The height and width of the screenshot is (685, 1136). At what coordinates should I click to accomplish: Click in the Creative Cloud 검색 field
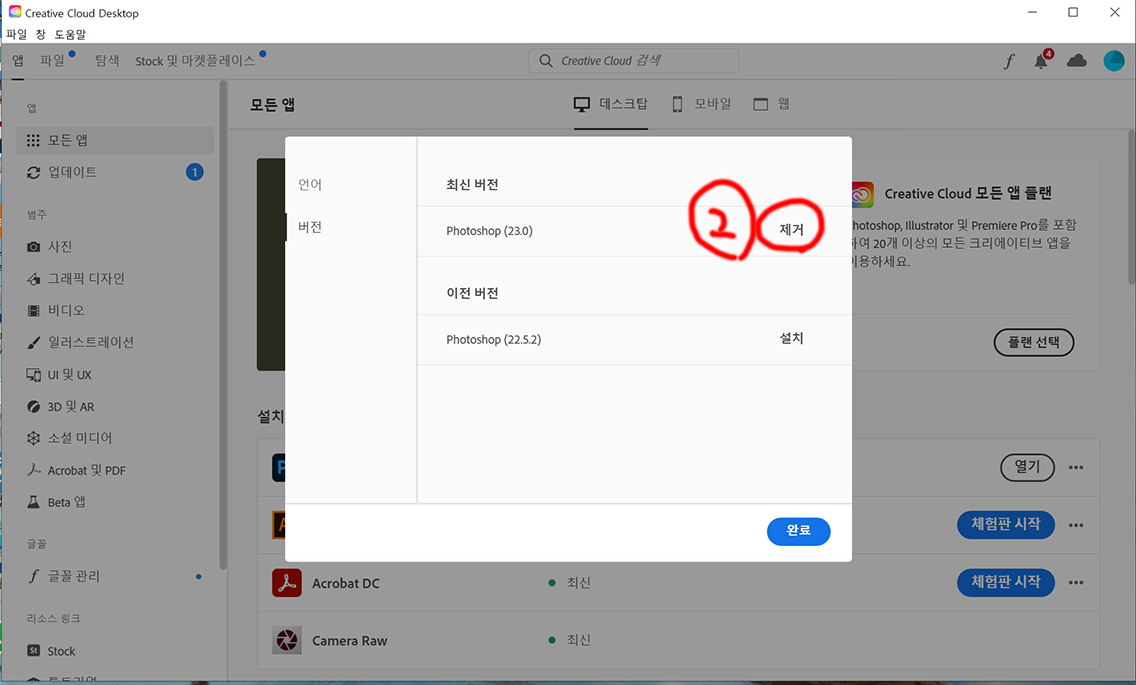tap(633, 61)
